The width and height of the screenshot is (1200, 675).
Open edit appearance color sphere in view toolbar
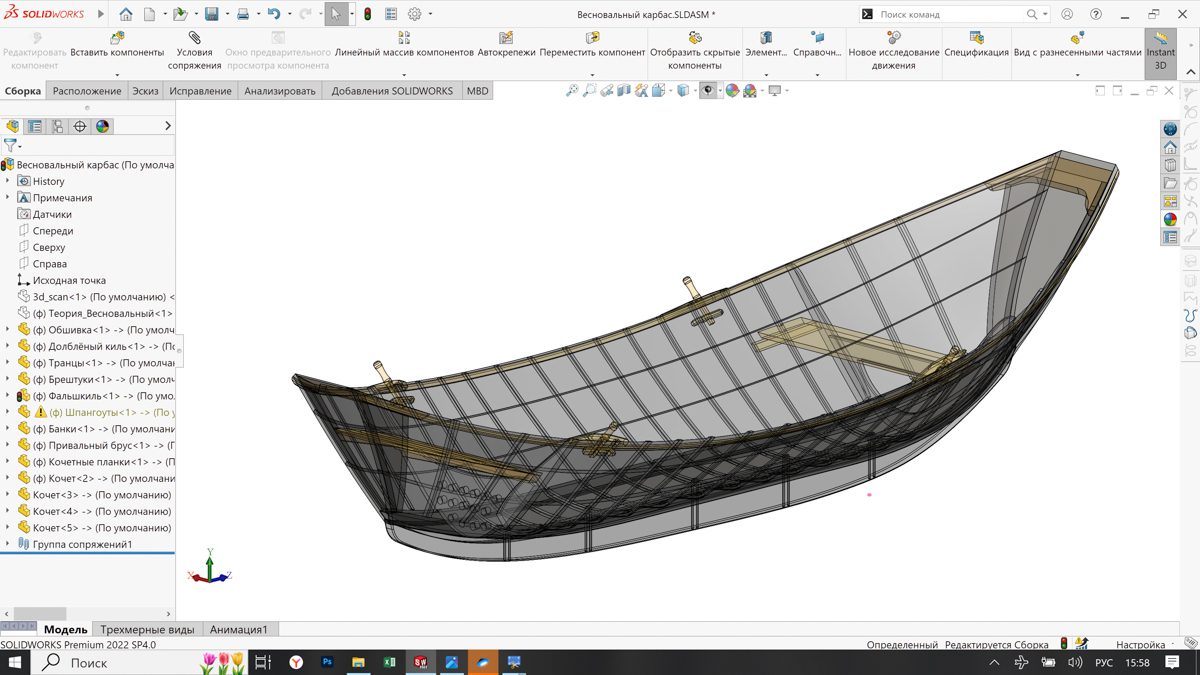732,91
